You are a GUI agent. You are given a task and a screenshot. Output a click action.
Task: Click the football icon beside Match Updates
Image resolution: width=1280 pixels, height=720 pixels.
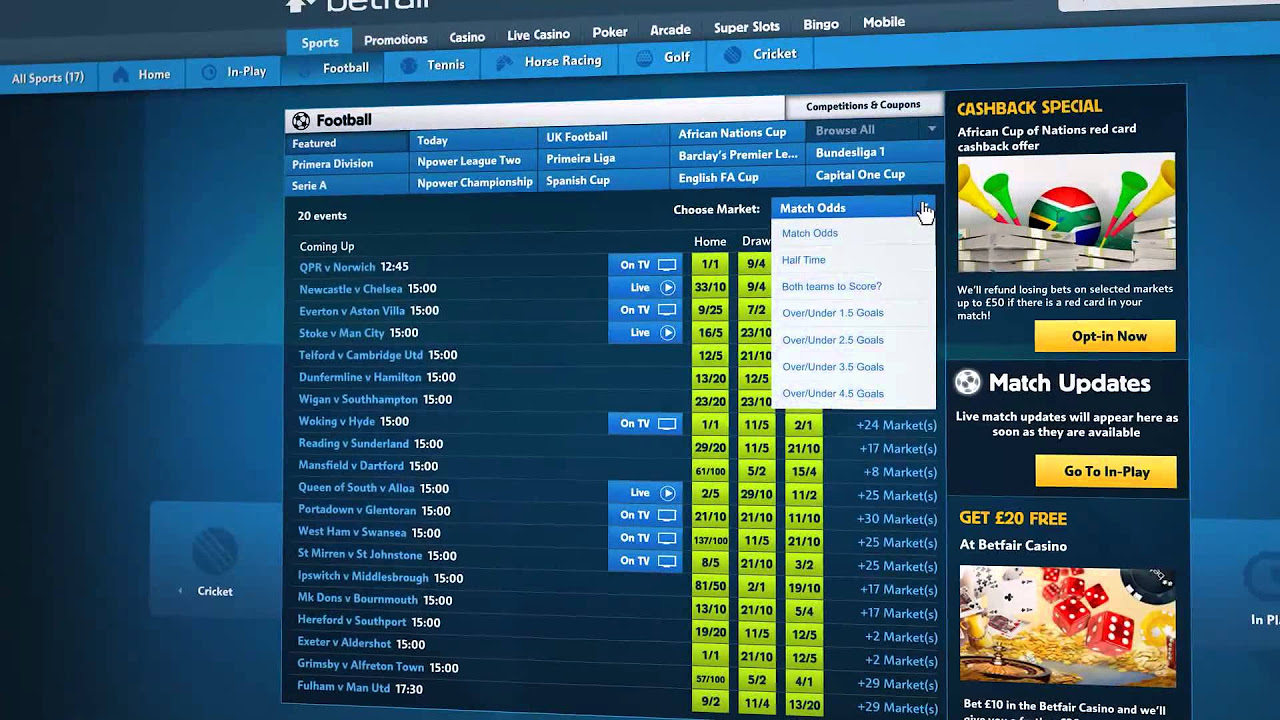tap(968, 382)
